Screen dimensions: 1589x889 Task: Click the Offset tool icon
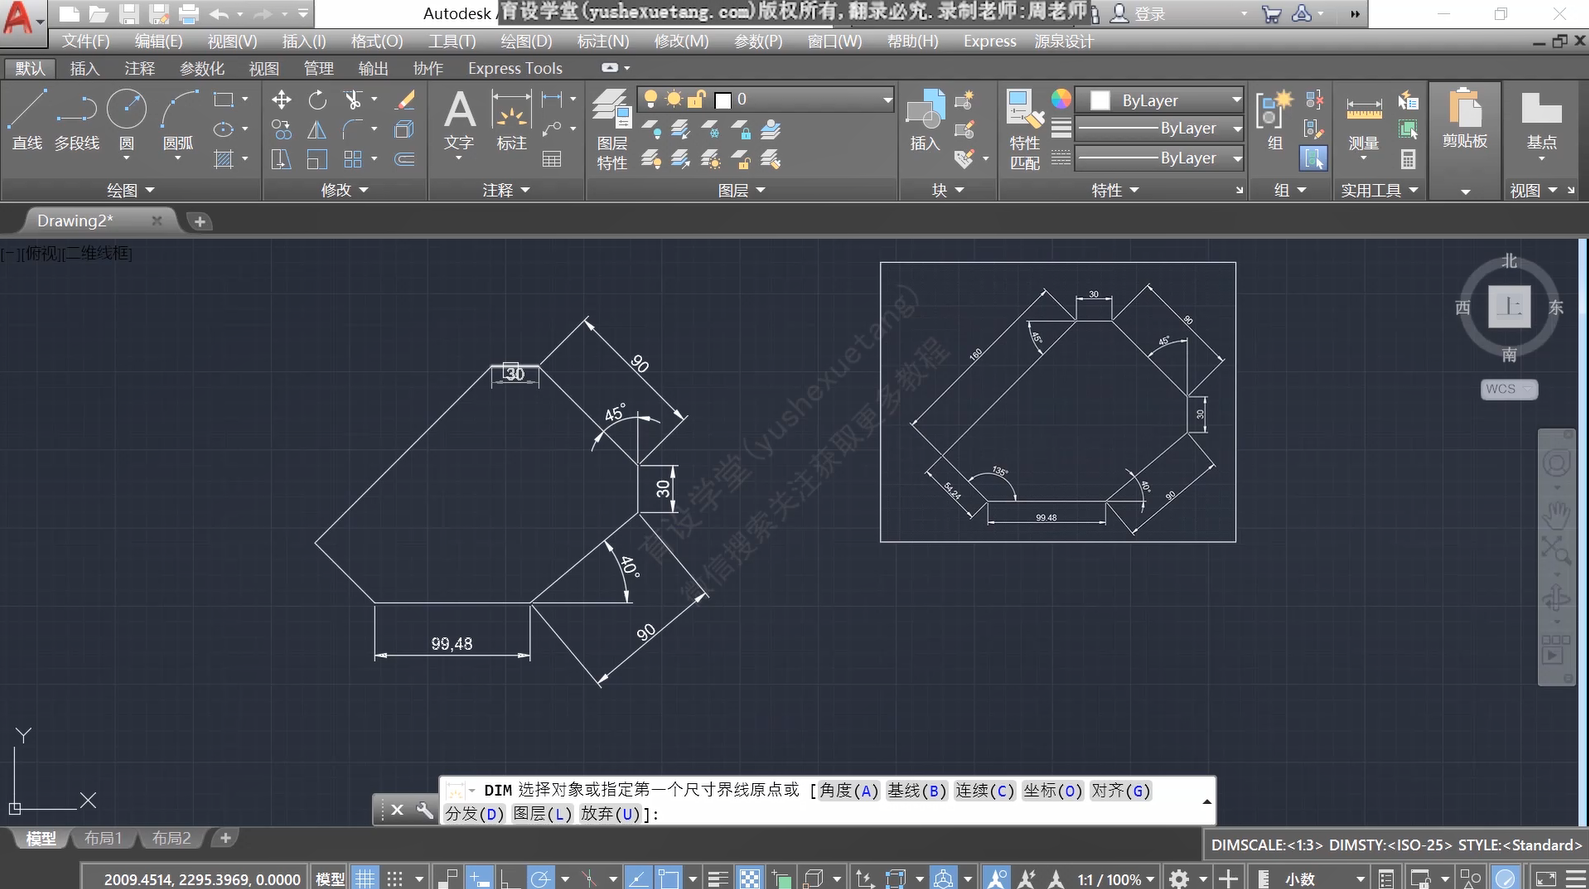point(405,159)
